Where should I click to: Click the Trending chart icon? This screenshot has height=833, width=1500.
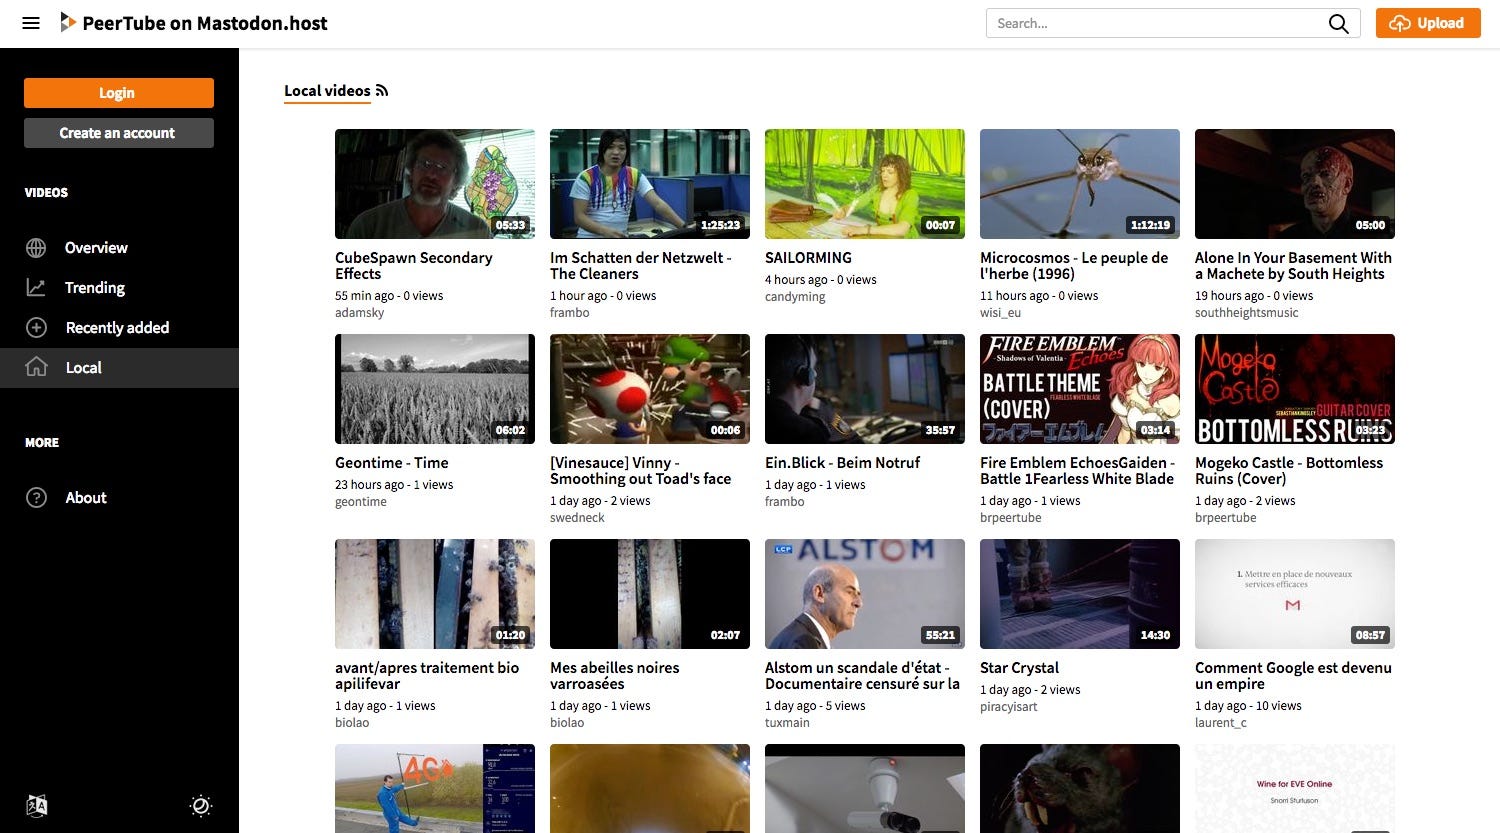click(36, 287)
